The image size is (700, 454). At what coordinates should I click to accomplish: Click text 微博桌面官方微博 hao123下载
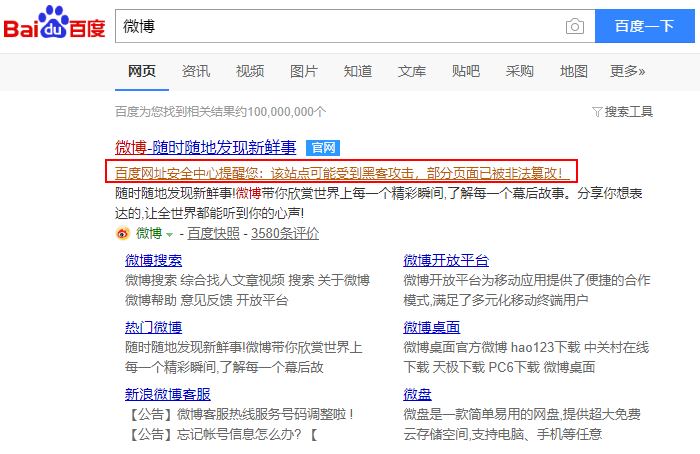pyautogui.click(x=492, y=347)
